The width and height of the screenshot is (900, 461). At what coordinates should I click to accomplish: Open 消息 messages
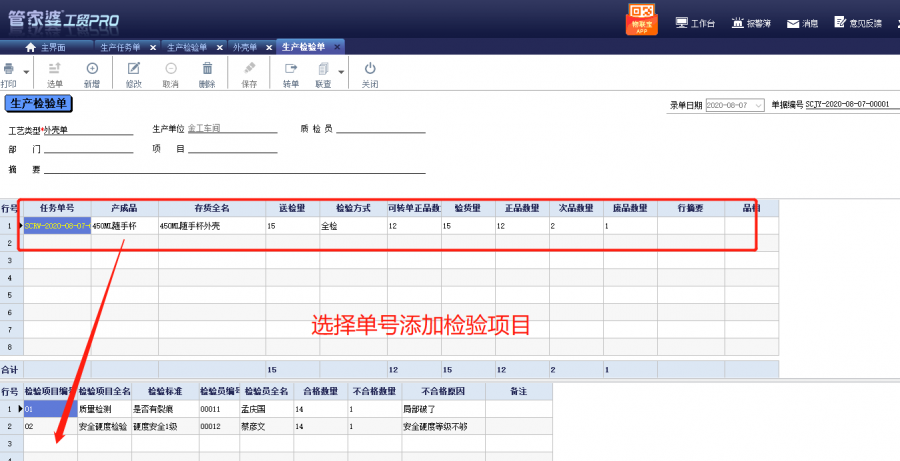(x=802, y=23)
